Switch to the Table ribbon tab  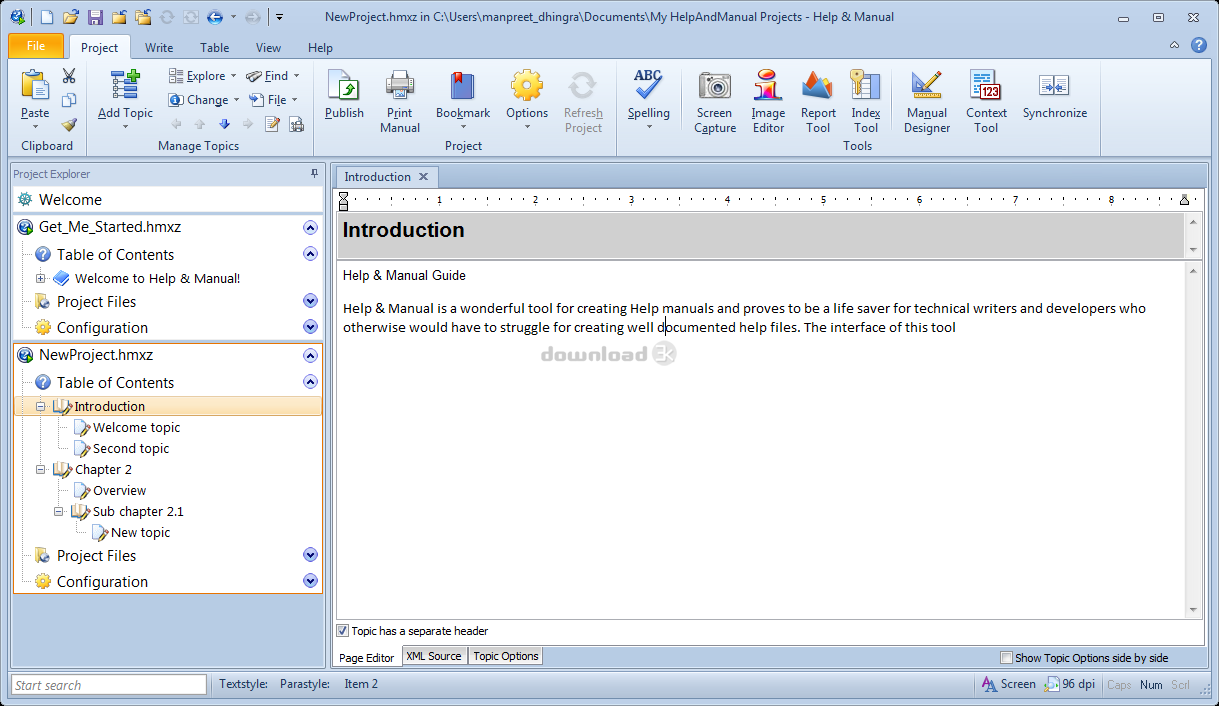pos(214,47)
